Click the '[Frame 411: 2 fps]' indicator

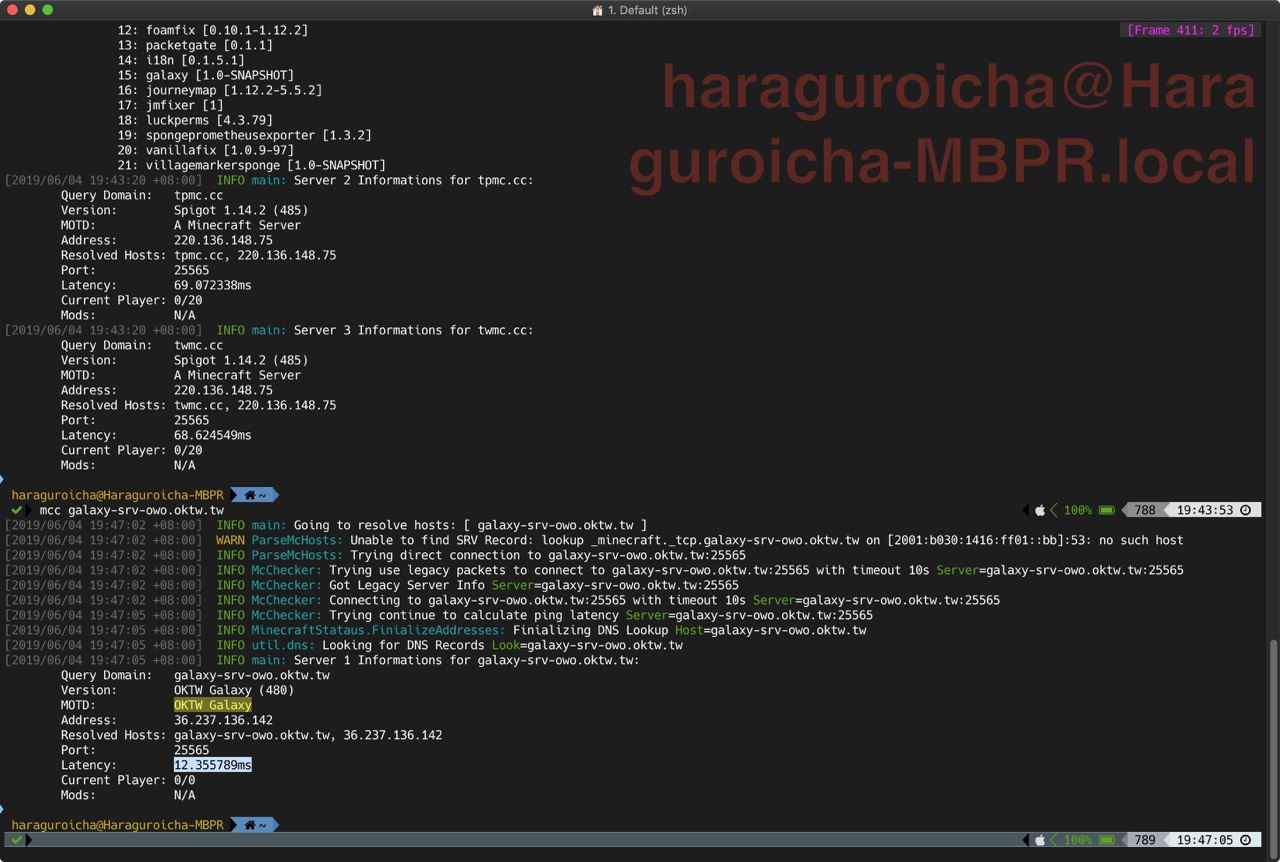(x=1191, y=30)
